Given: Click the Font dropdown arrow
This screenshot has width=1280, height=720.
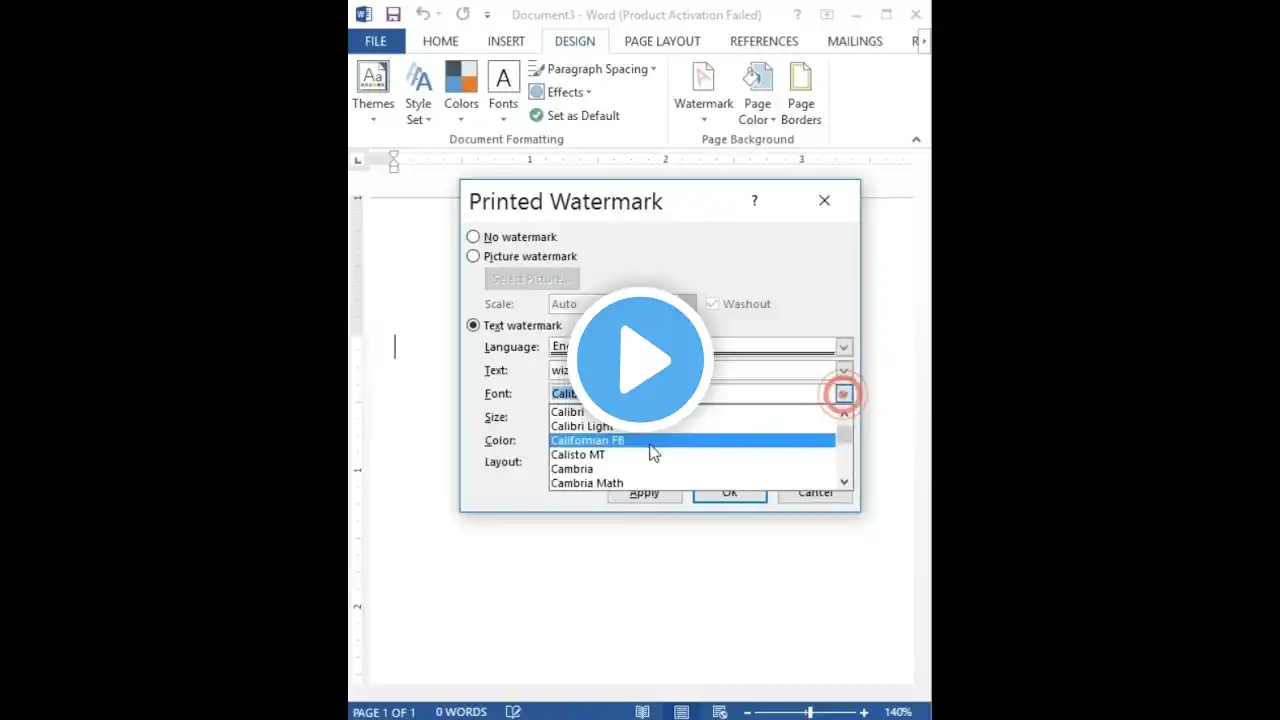Looking at the screenshot, I should (x=844, y=394).
